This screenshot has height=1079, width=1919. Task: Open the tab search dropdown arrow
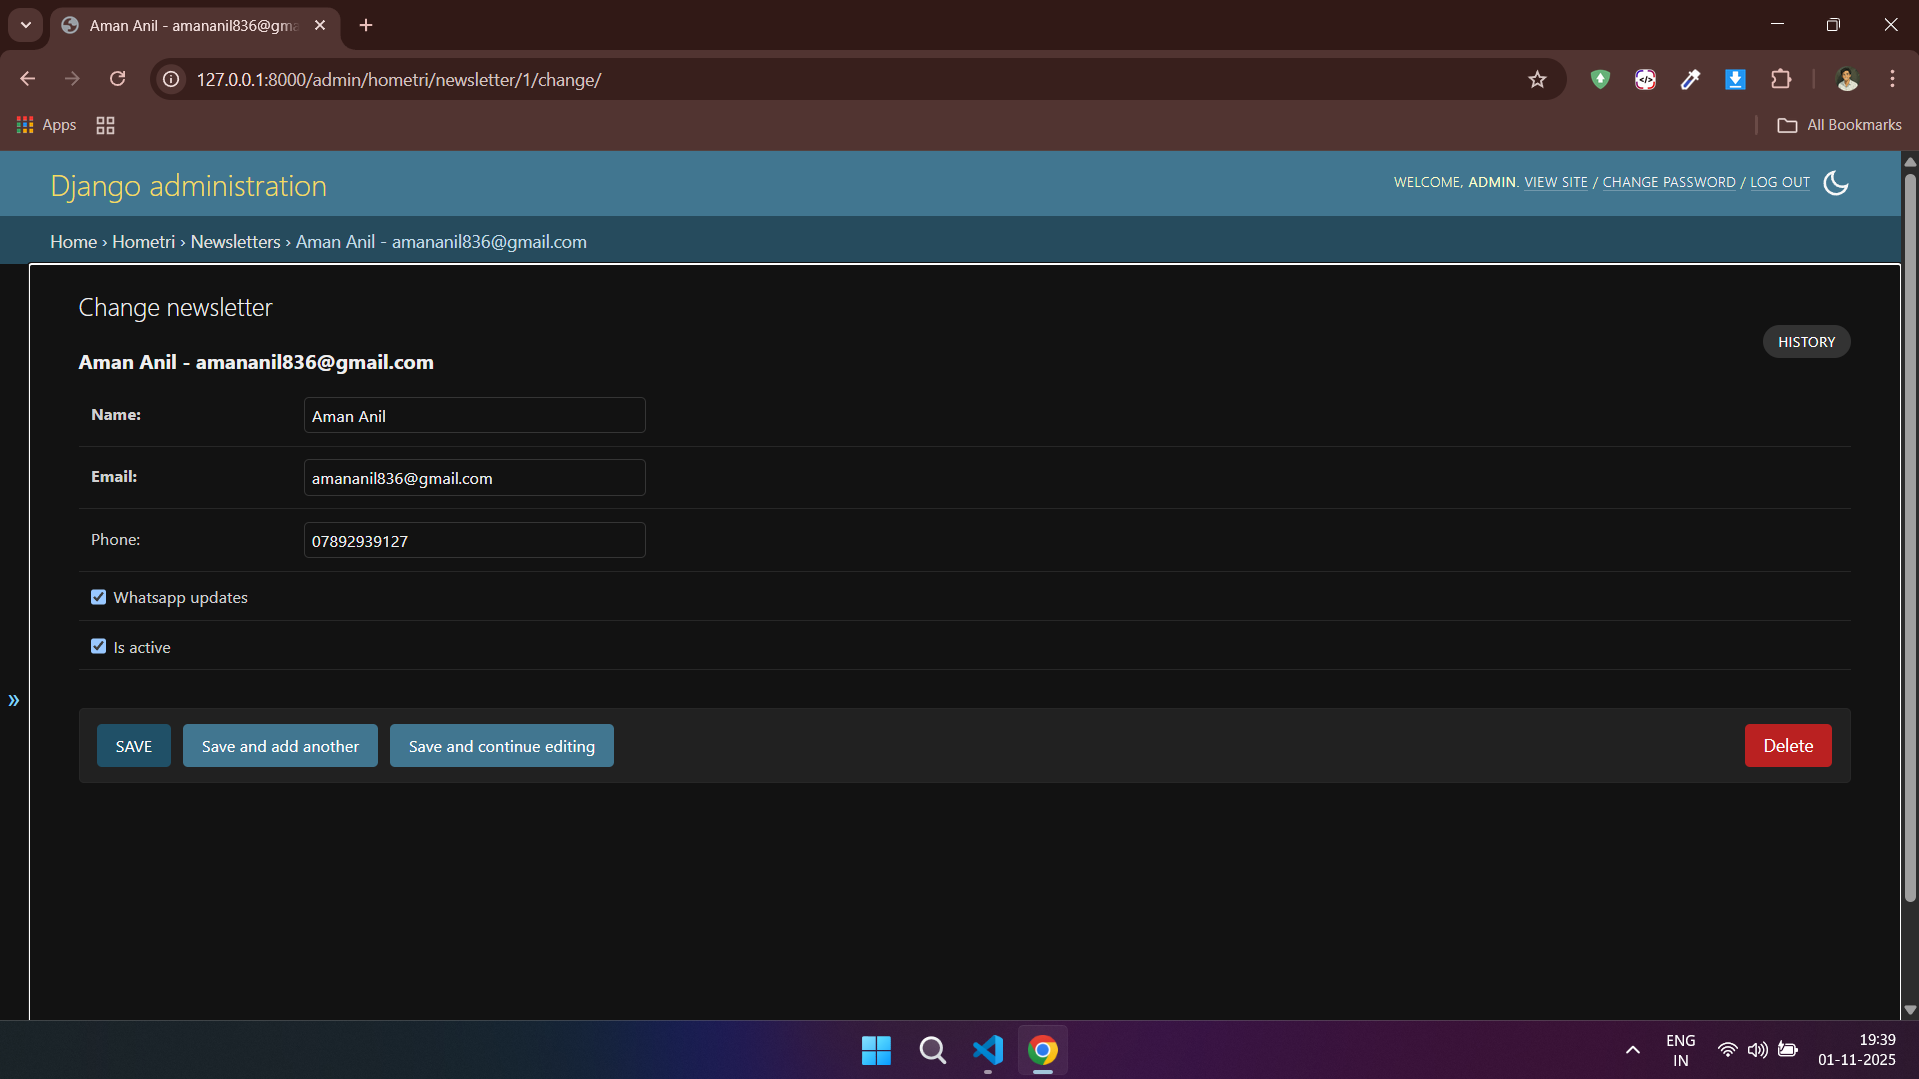(x=26, y=25)
